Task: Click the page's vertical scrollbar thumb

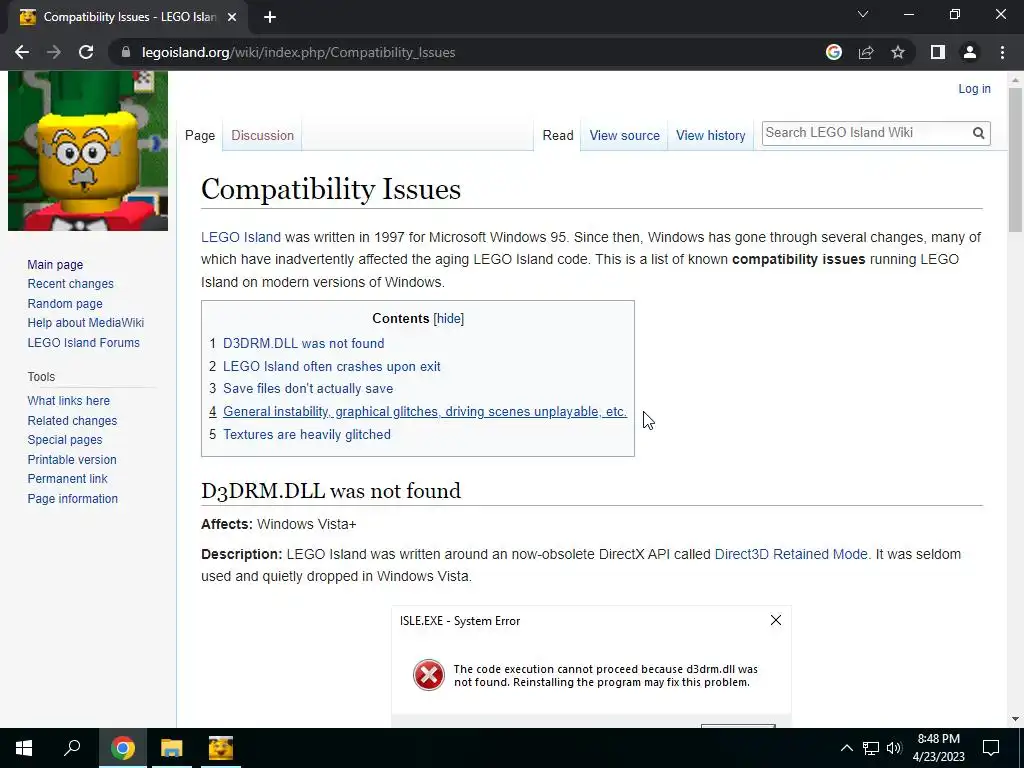Action: (1015, 160)
